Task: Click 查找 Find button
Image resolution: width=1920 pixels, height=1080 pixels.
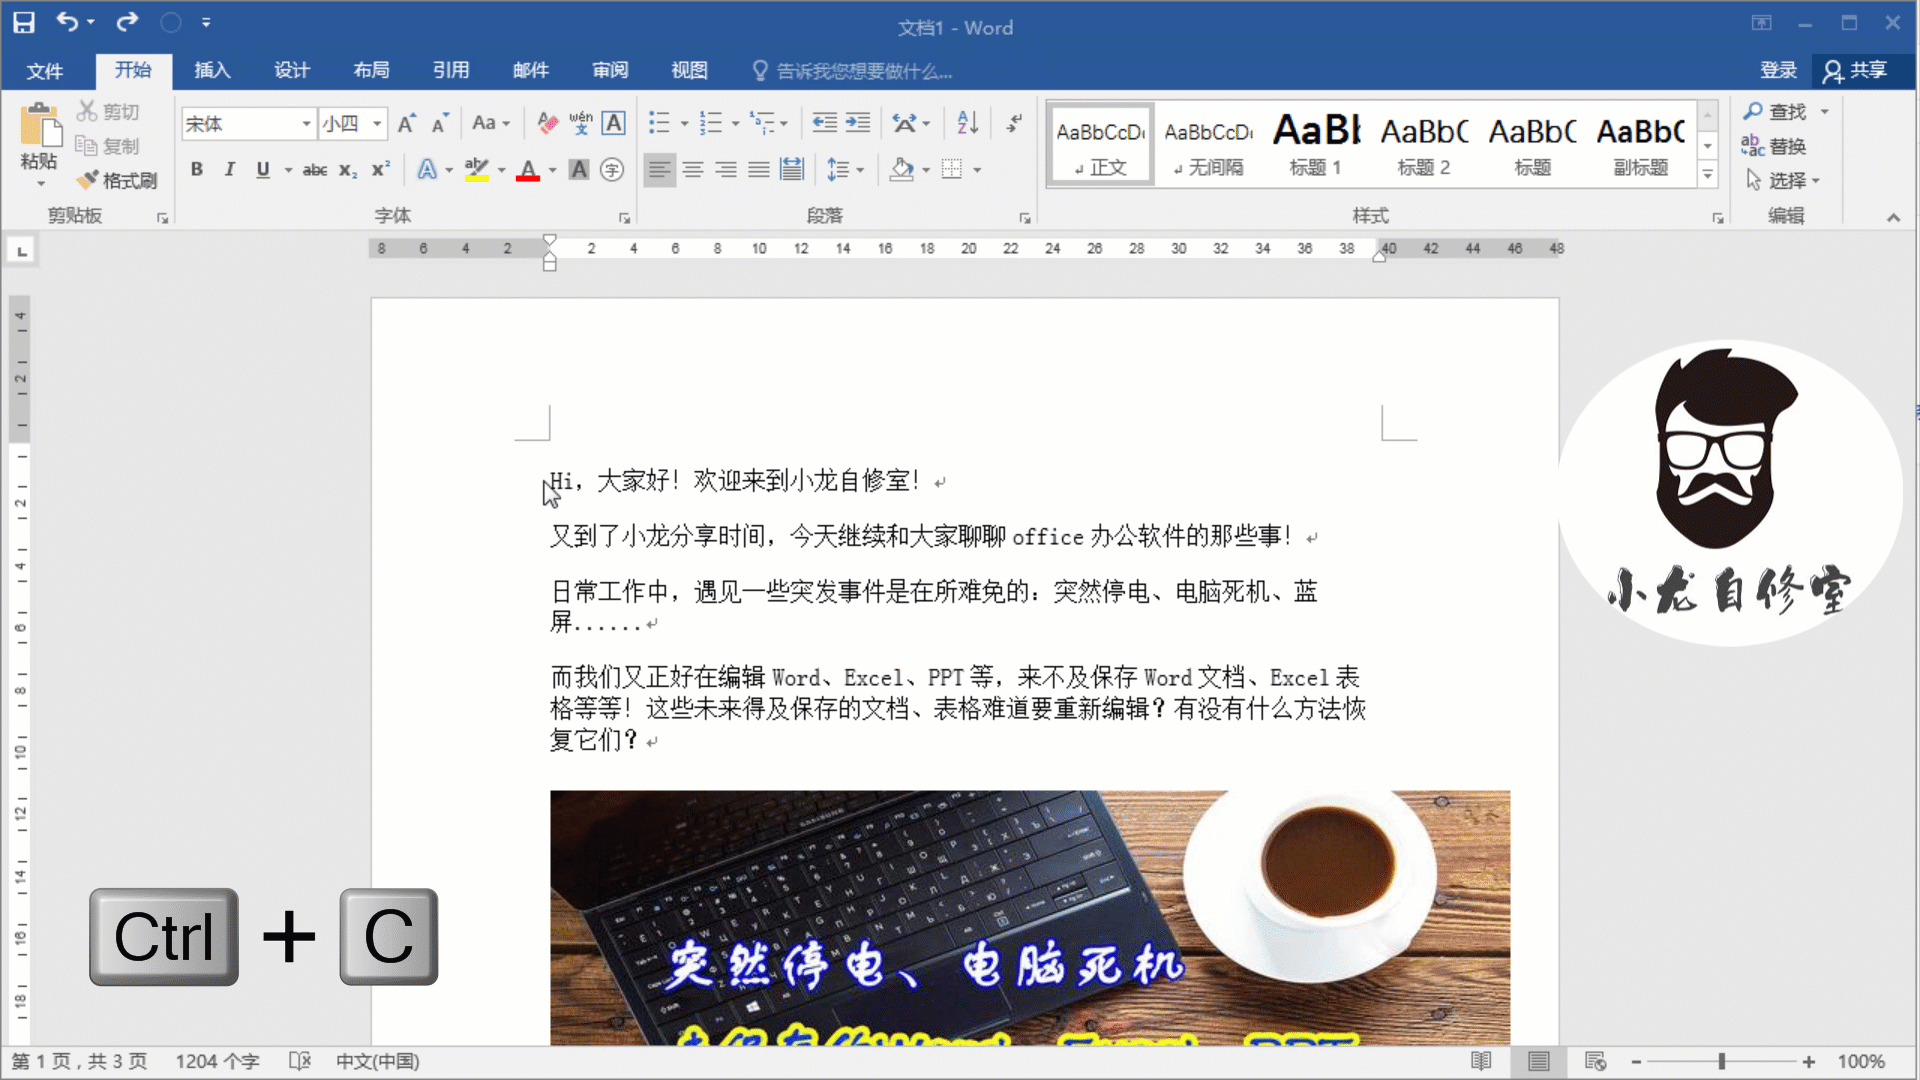Action: 1775,111
